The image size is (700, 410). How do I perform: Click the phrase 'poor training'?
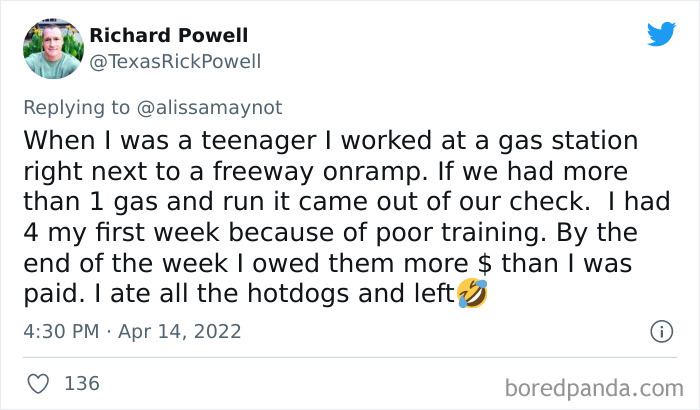(458, 233)
